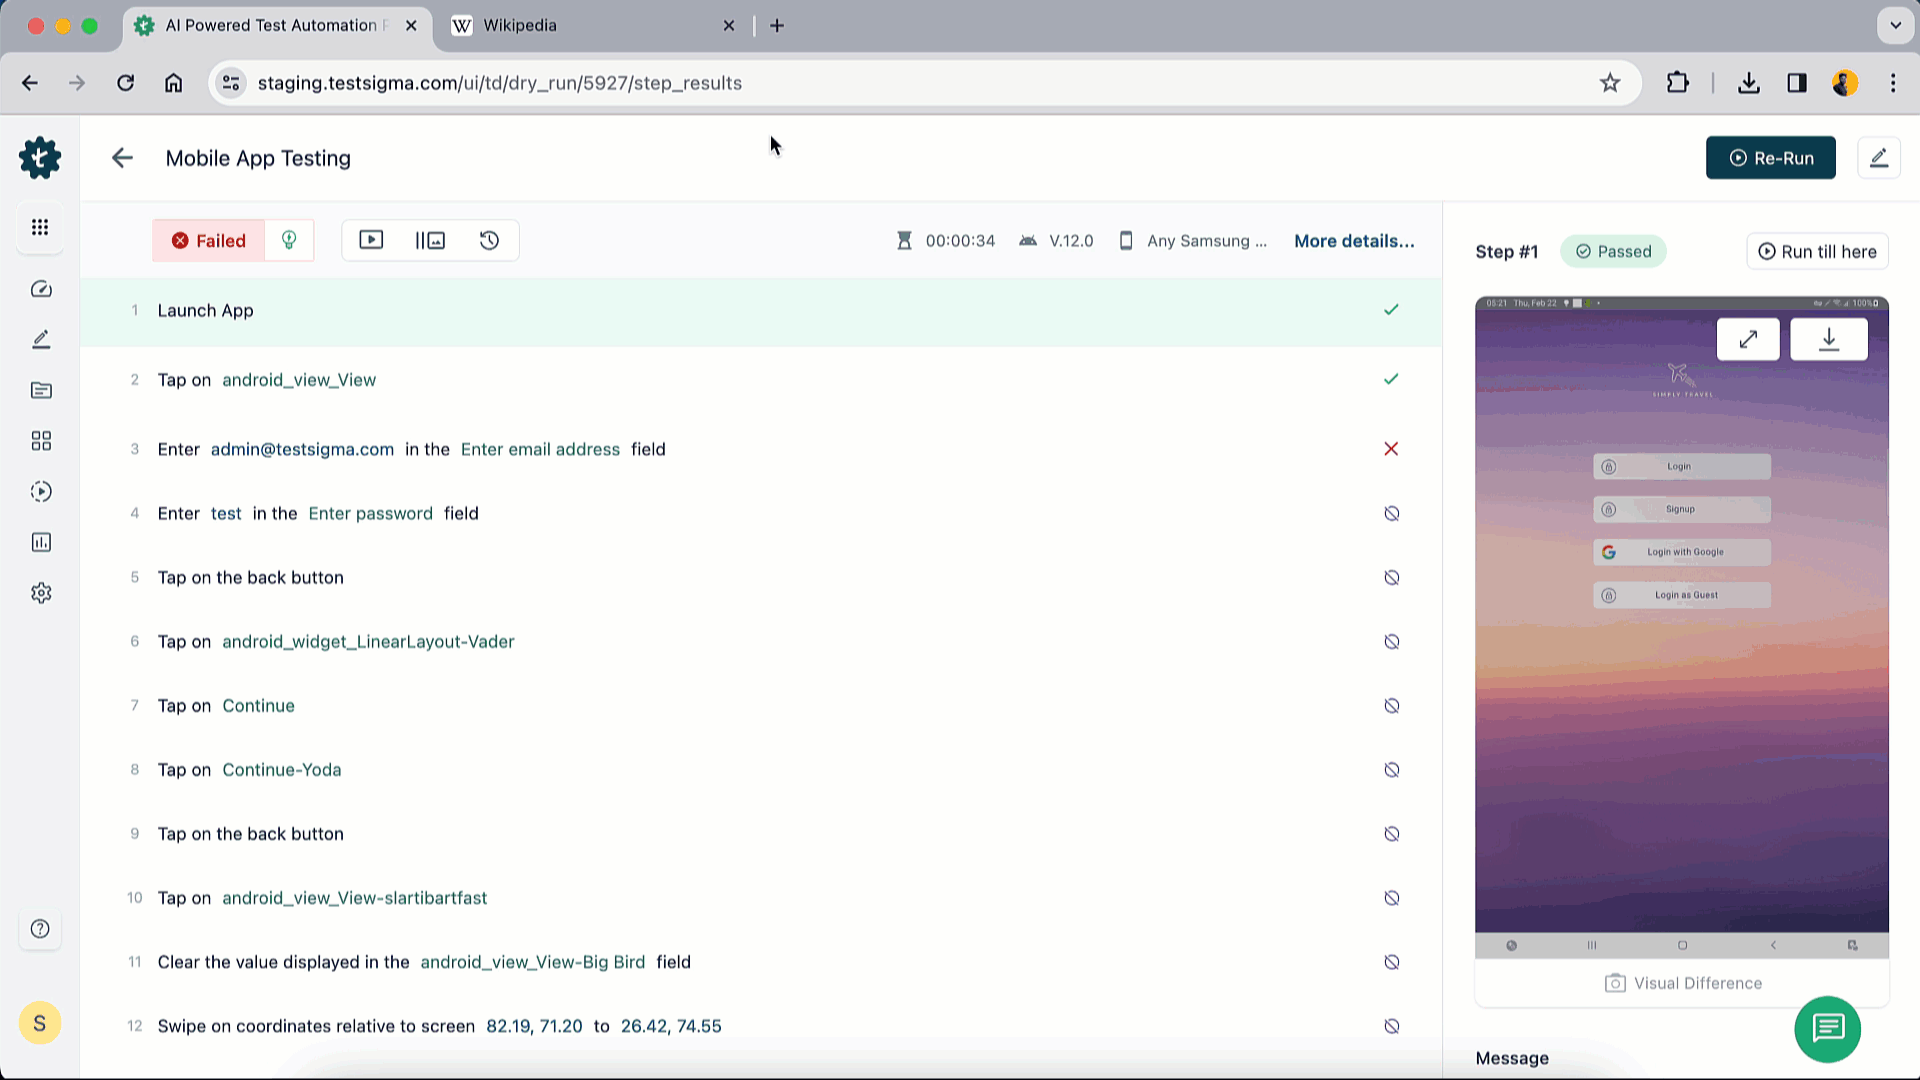Screen dimensions: 1920x1080
Task: Expand the browser tab search dropdown arrow
Action: click(1895, 26)
